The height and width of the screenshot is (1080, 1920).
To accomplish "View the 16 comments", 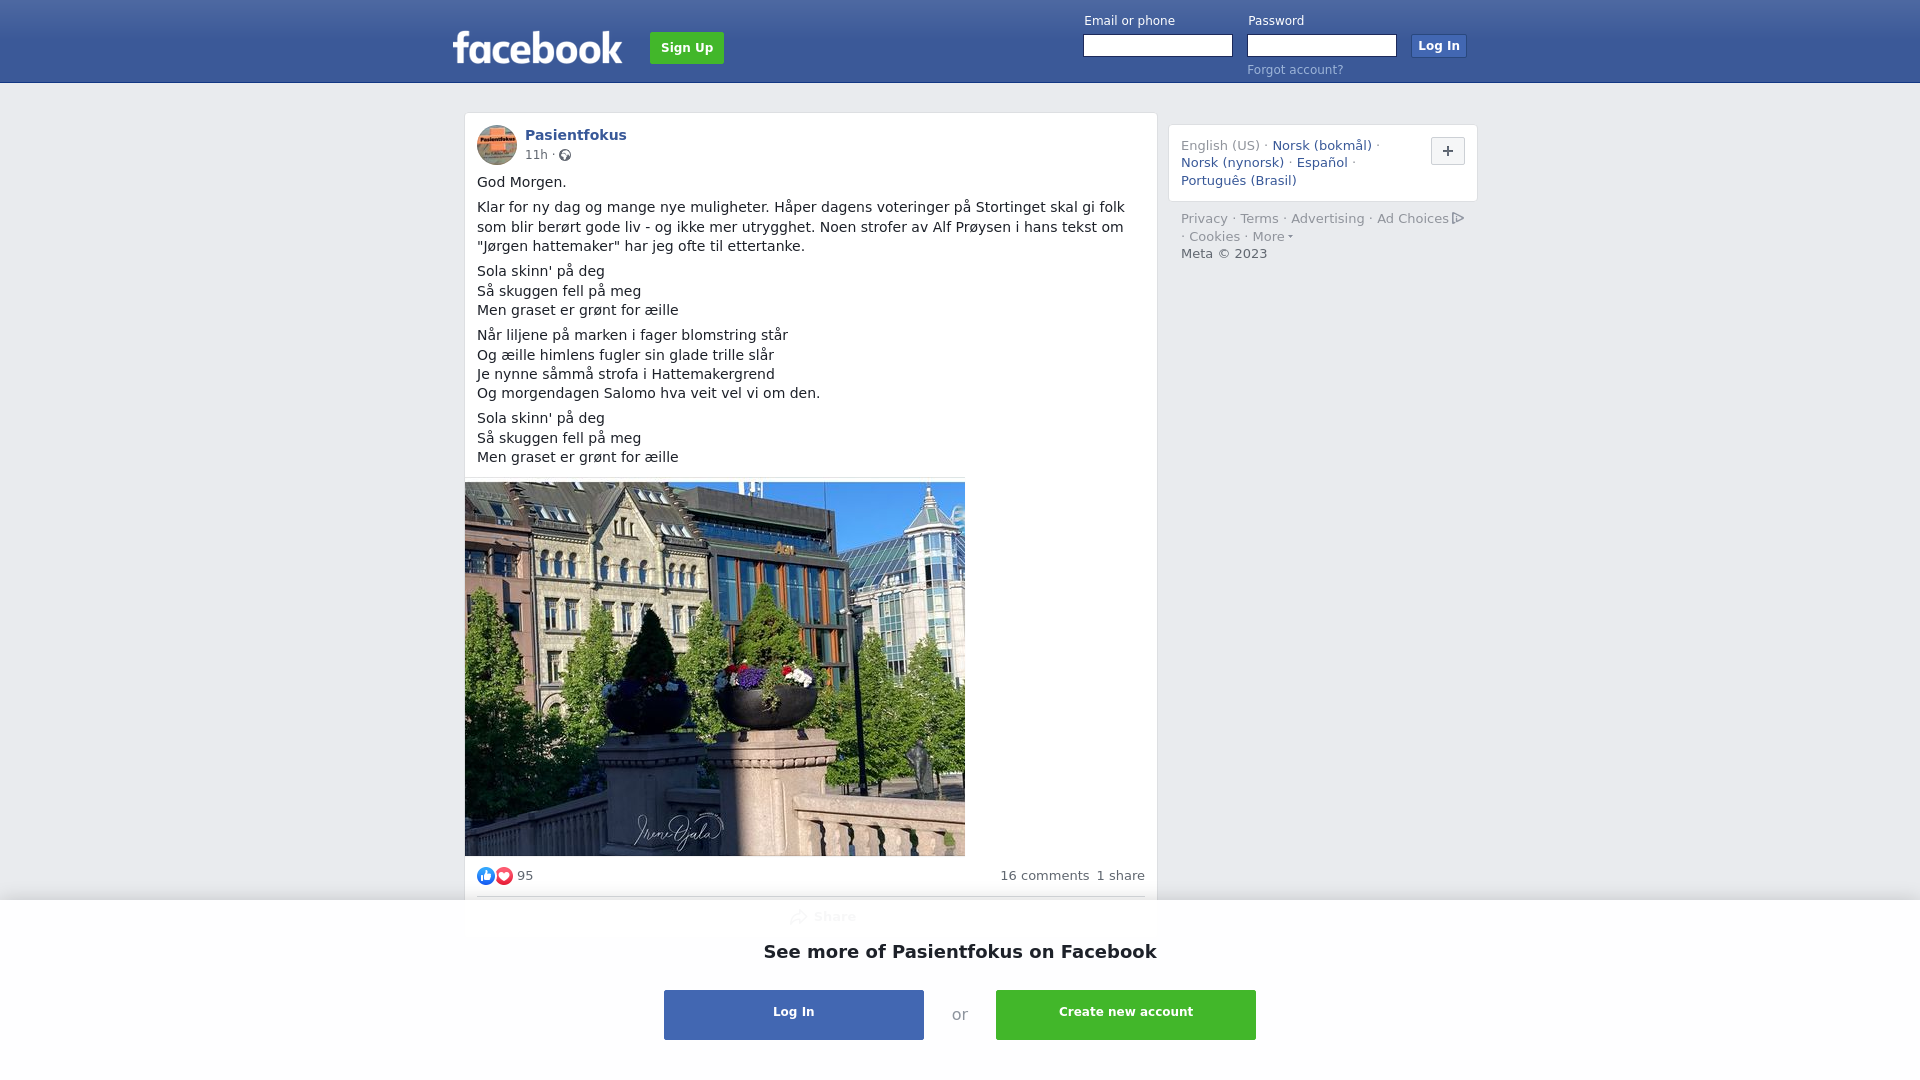I will pos(1045,876).
